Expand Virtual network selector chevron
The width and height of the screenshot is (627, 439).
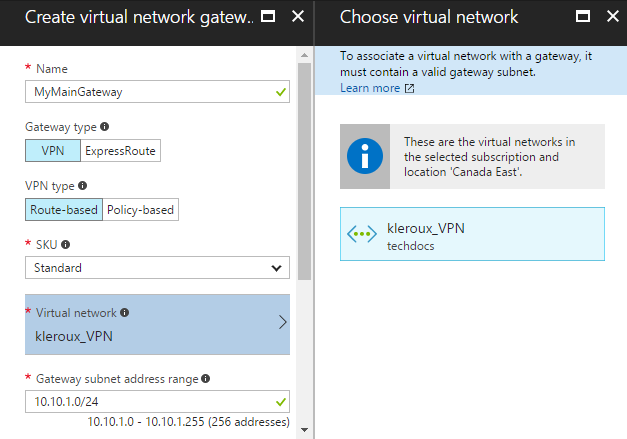coord(282,323)
